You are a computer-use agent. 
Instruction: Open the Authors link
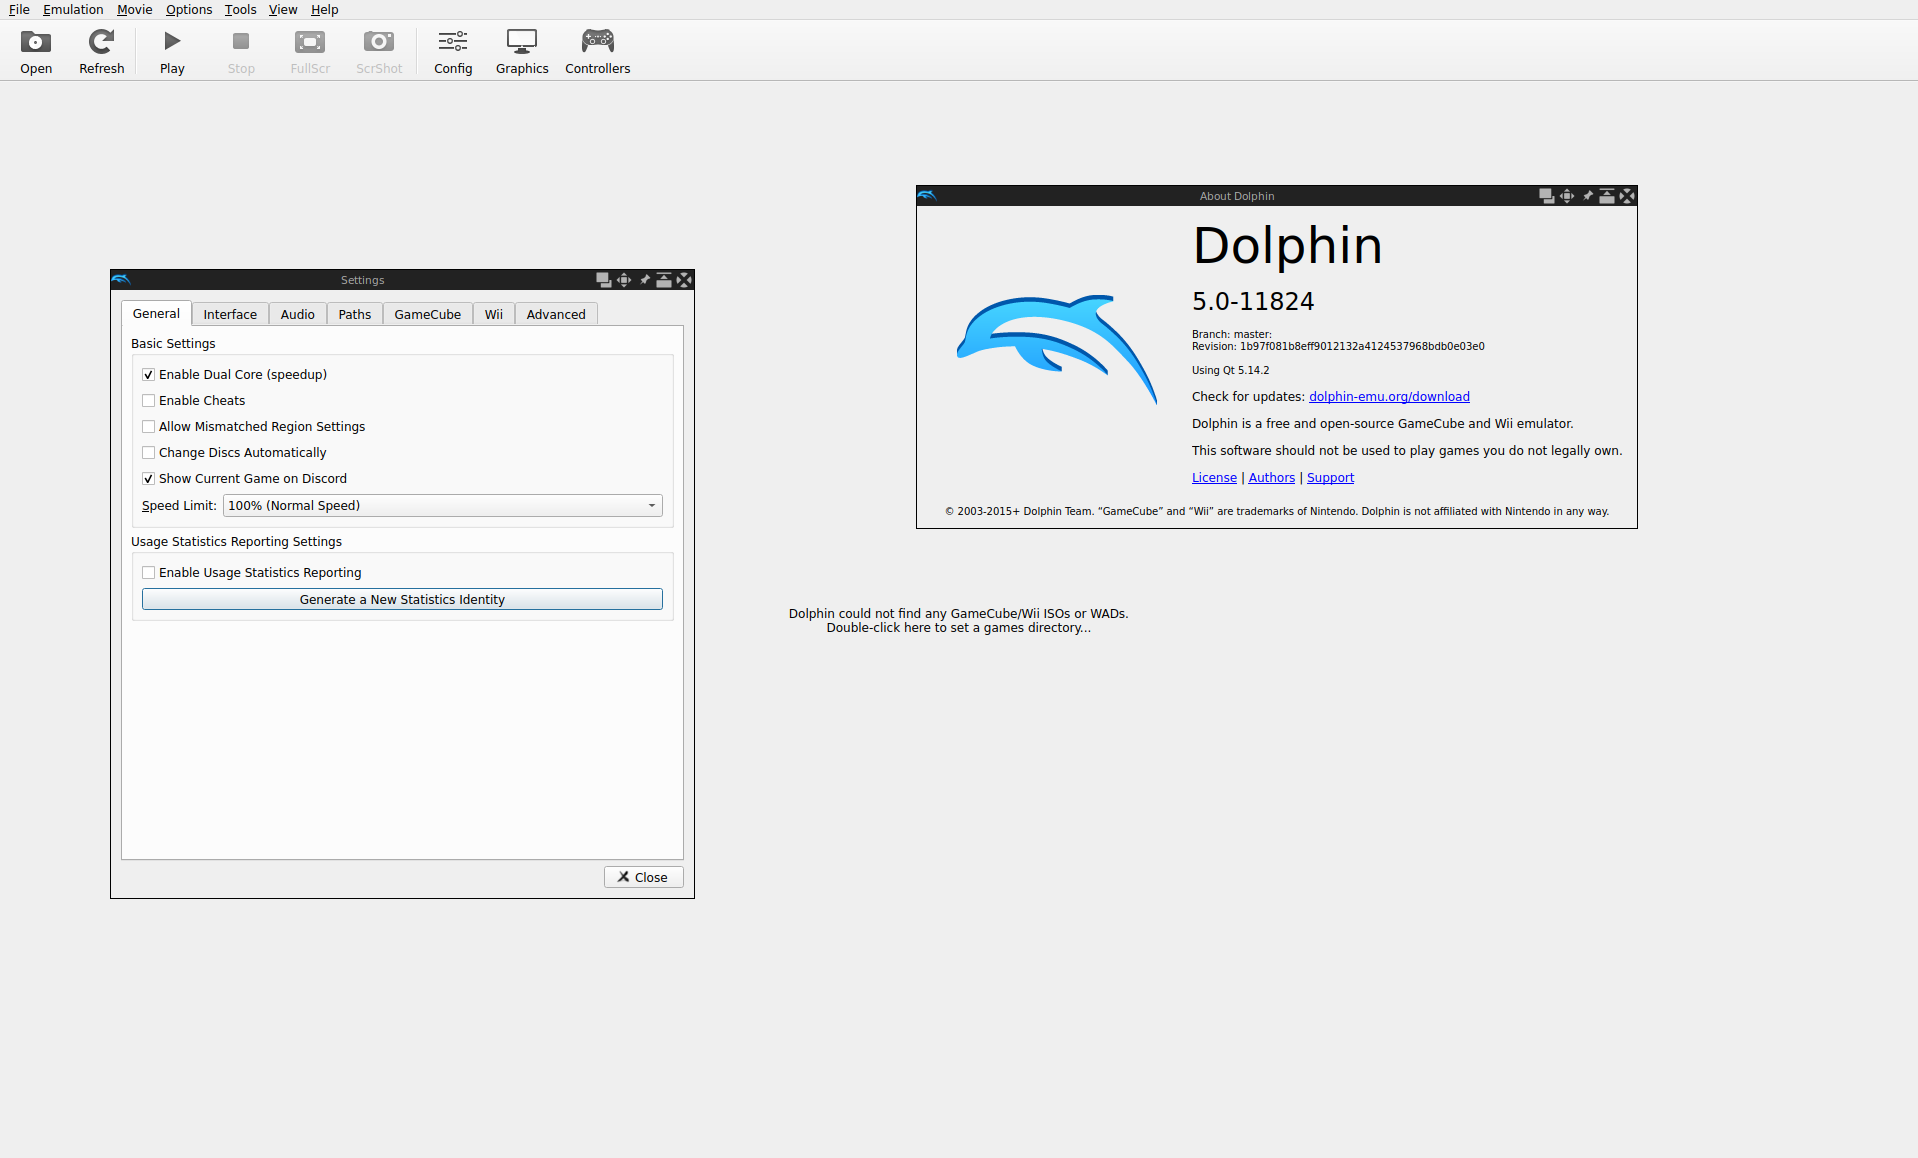tap(1271, 478)
